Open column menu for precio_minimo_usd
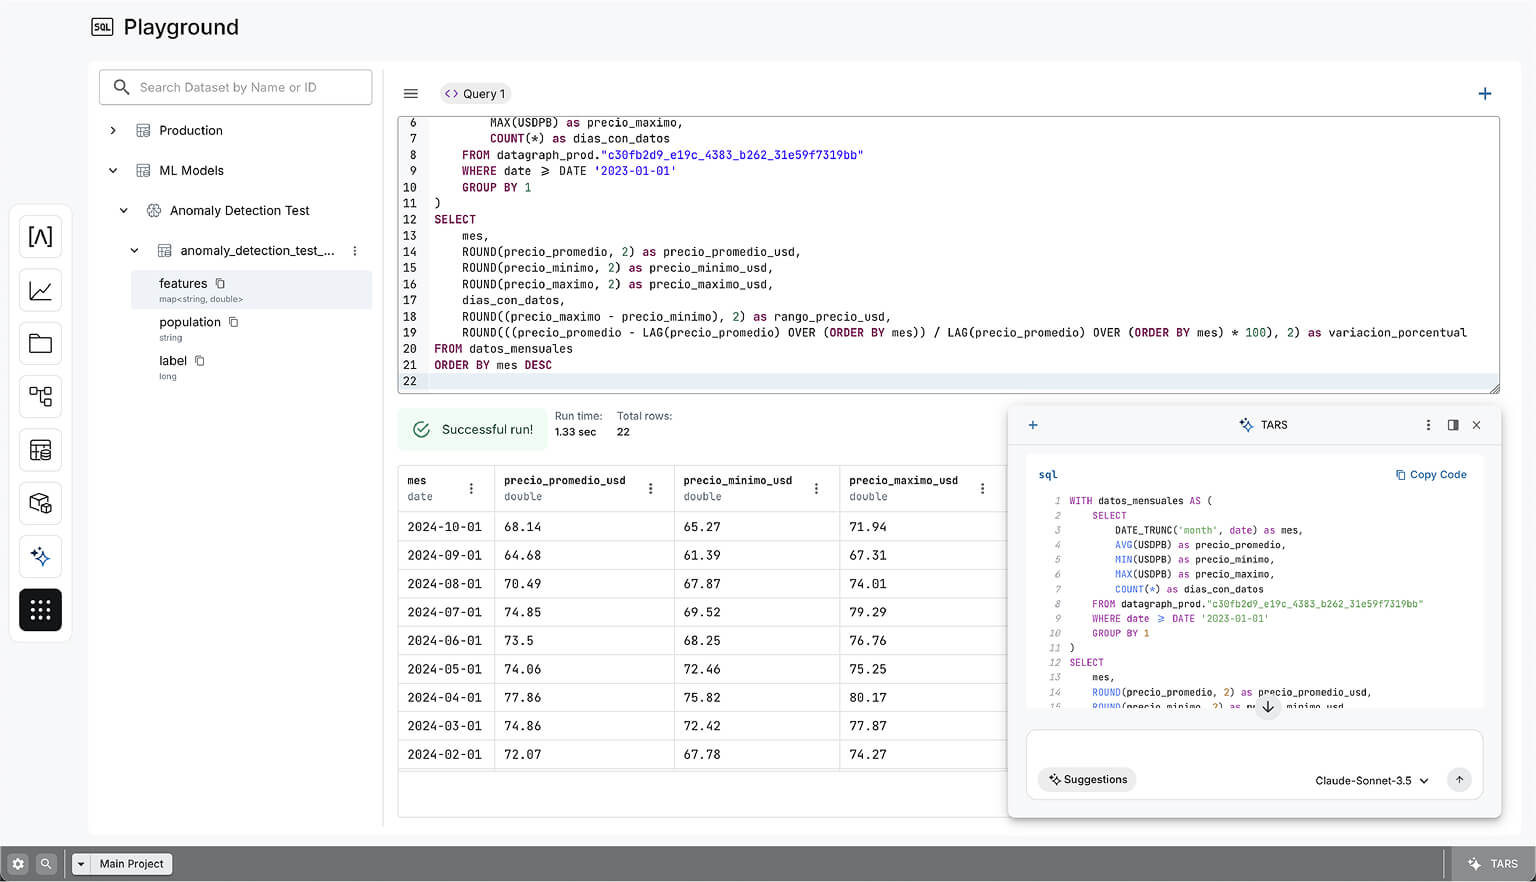The height and width of the screenshot is (882, 1536). pyautogui.click(x=816, y=489)
